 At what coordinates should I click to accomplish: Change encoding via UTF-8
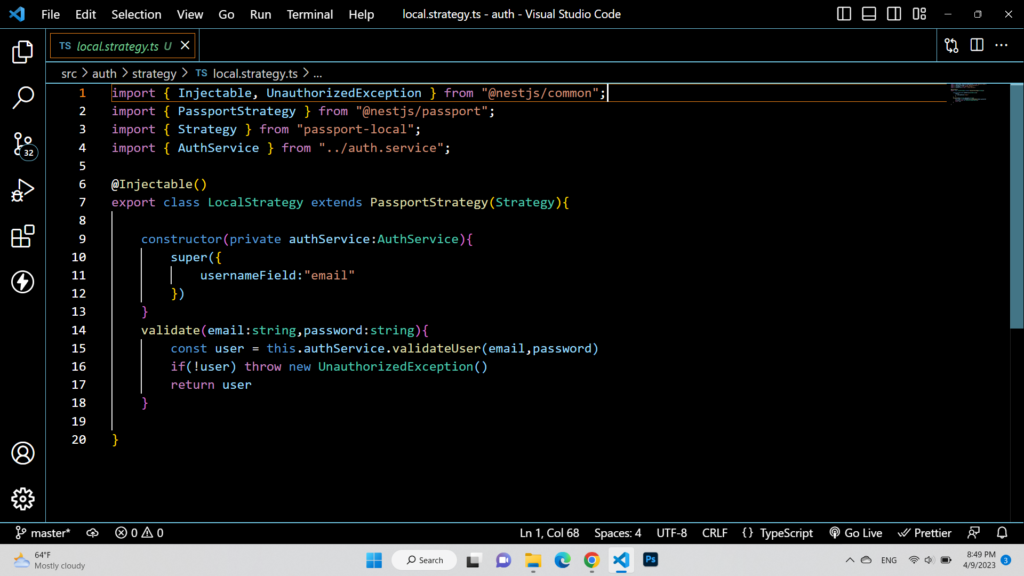point(671,533)
